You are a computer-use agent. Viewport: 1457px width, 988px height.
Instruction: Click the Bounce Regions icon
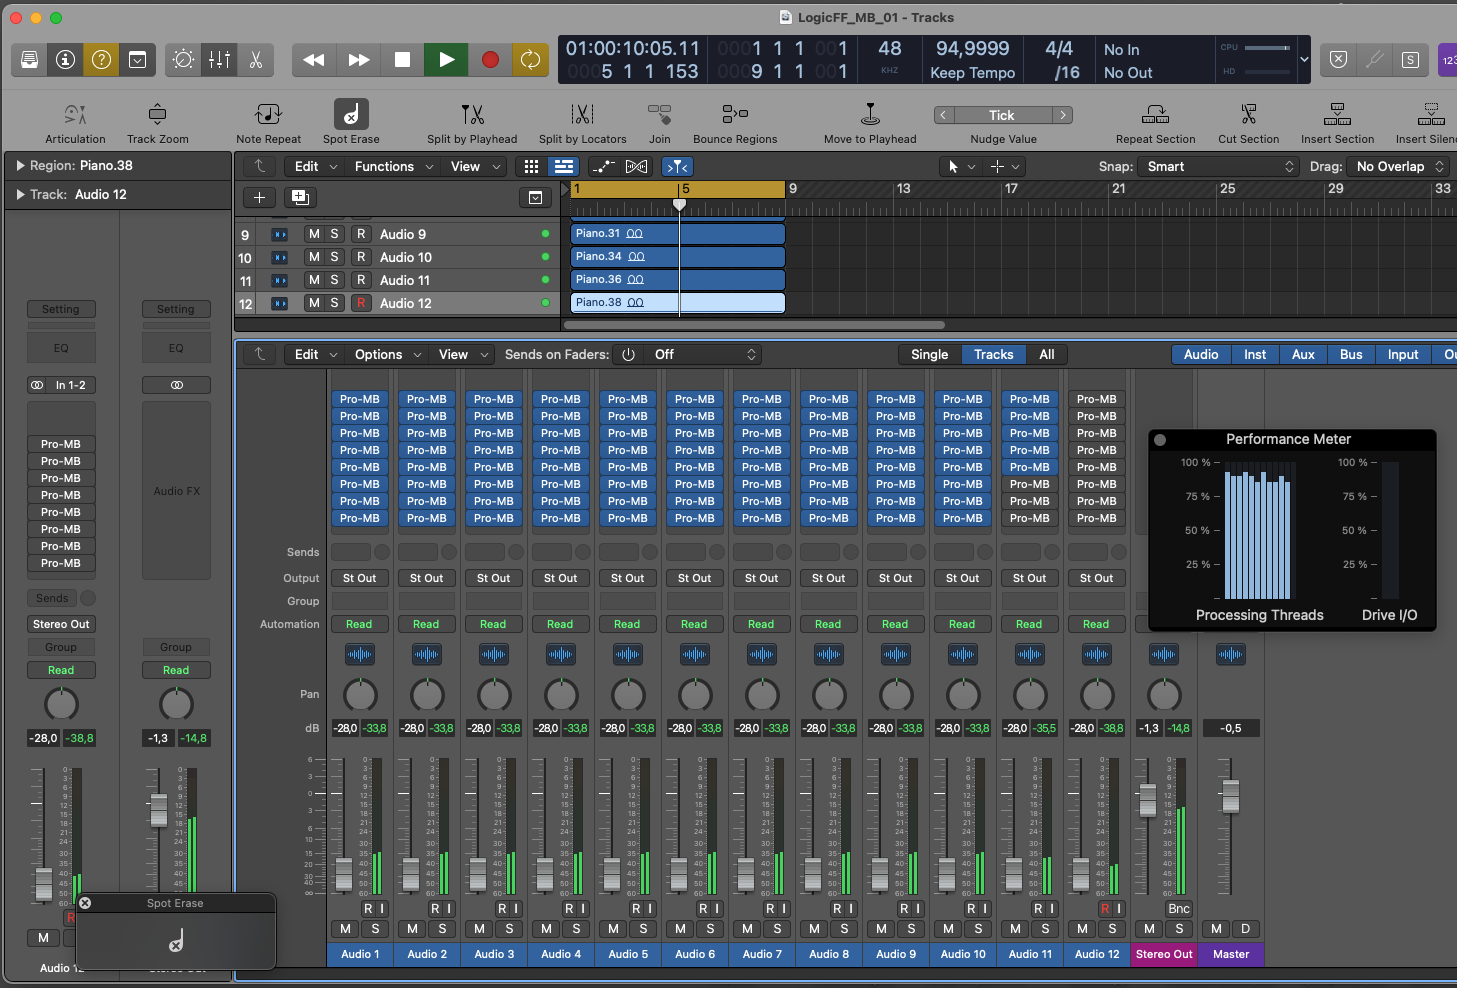pos(735,114)
